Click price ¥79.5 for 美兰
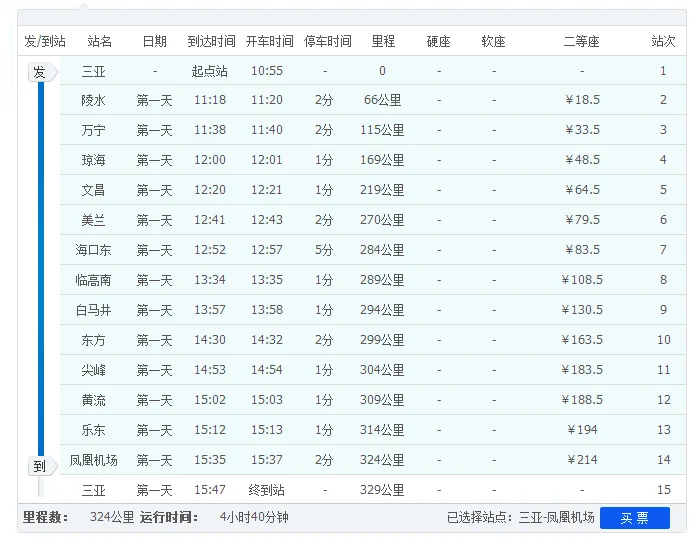 [582, 220]
